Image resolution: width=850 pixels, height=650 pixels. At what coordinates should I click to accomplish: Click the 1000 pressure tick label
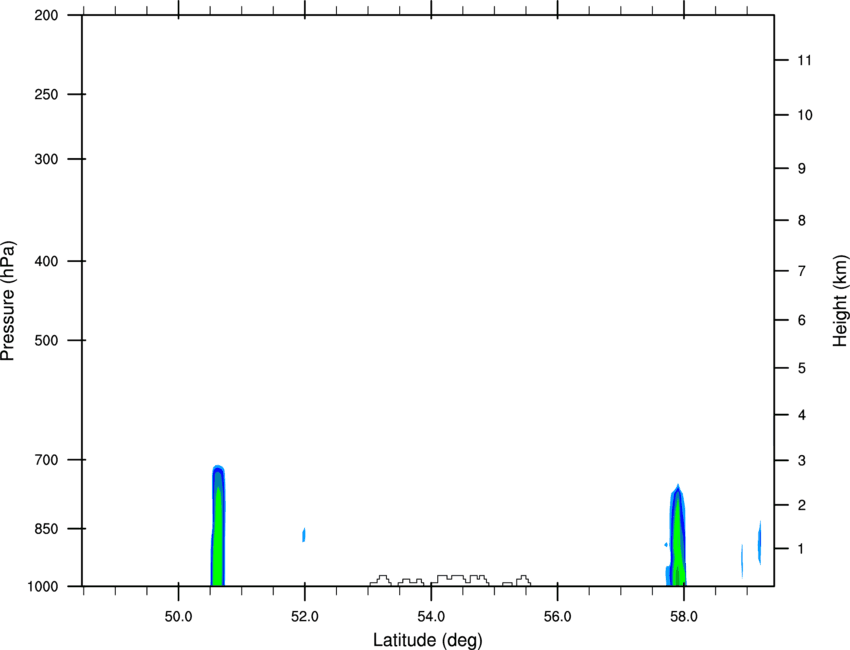tap(43, 586)
